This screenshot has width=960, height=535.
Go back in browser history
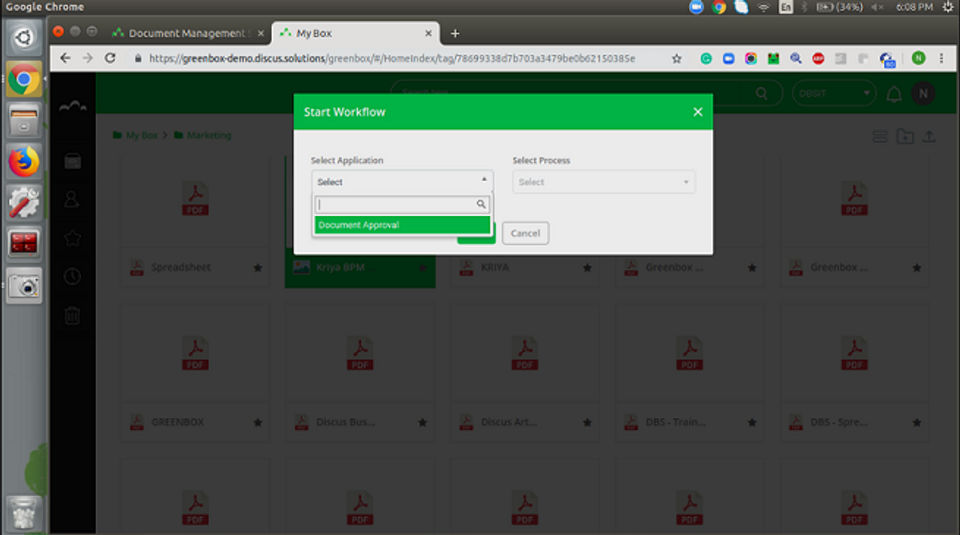pos(66,58)
